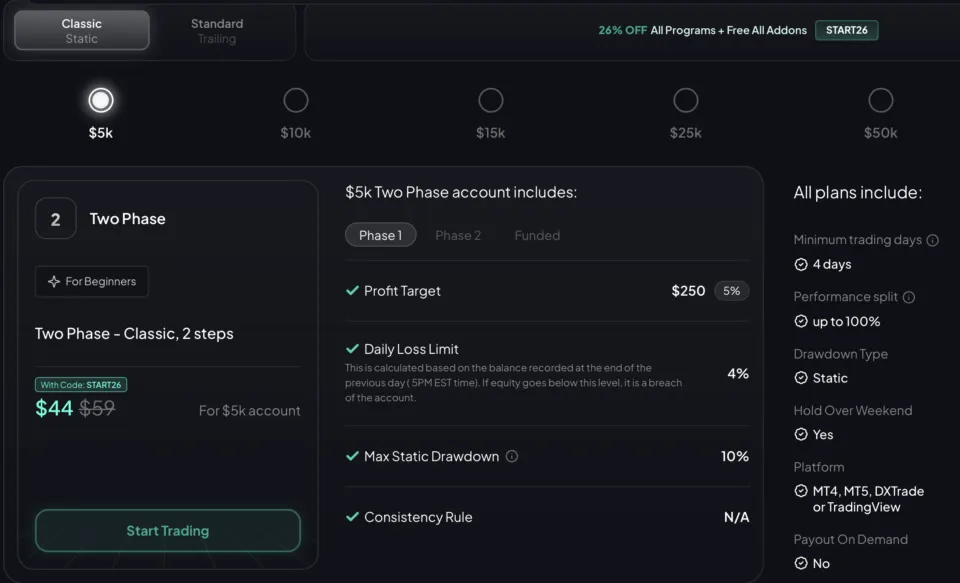Switch to the Funded tab
This screenshot has width=960, height=583.
point(536,235)
